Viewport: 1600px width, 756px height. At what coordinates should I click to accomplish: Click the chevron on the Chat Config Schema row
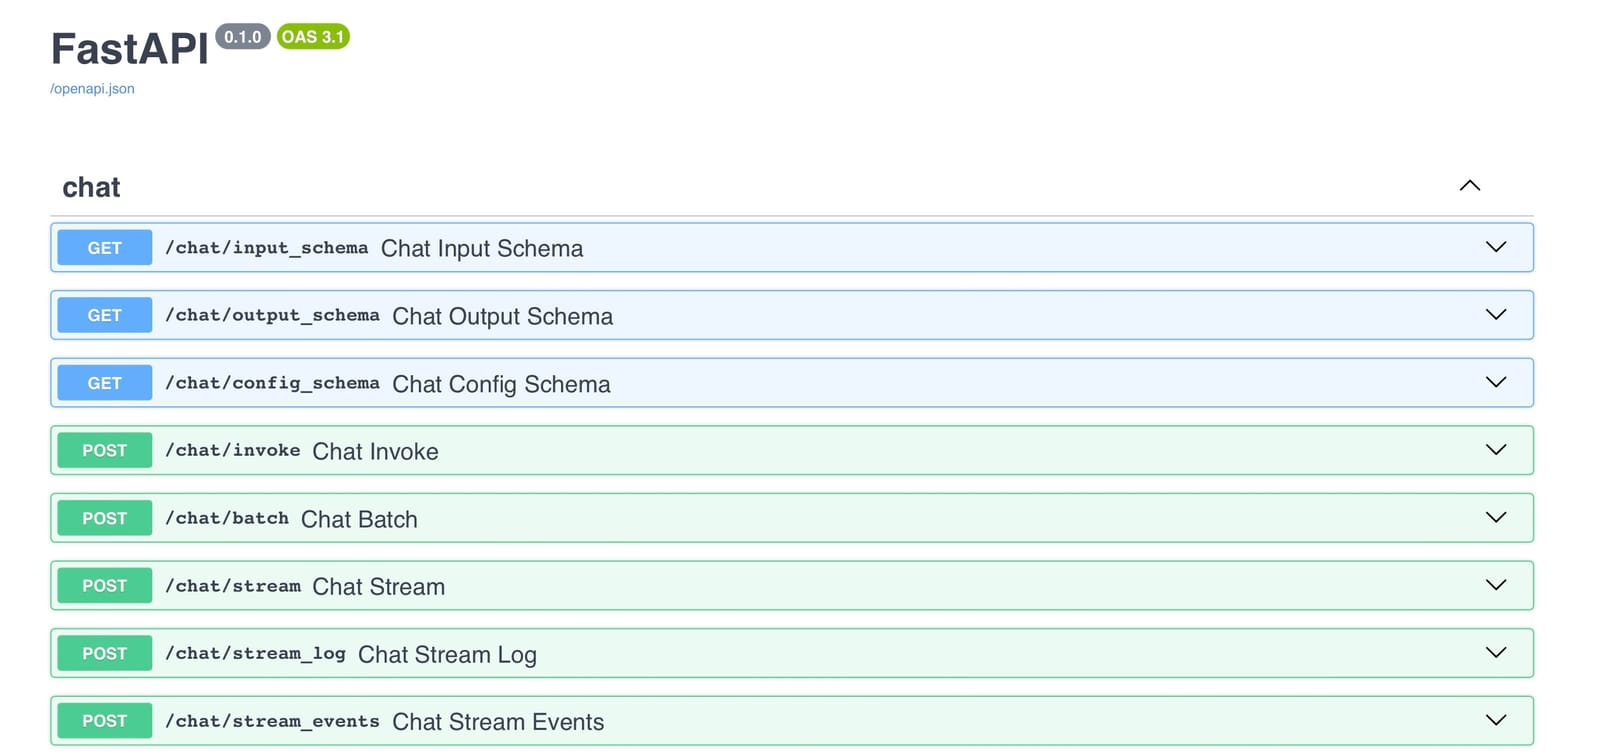1495,382
